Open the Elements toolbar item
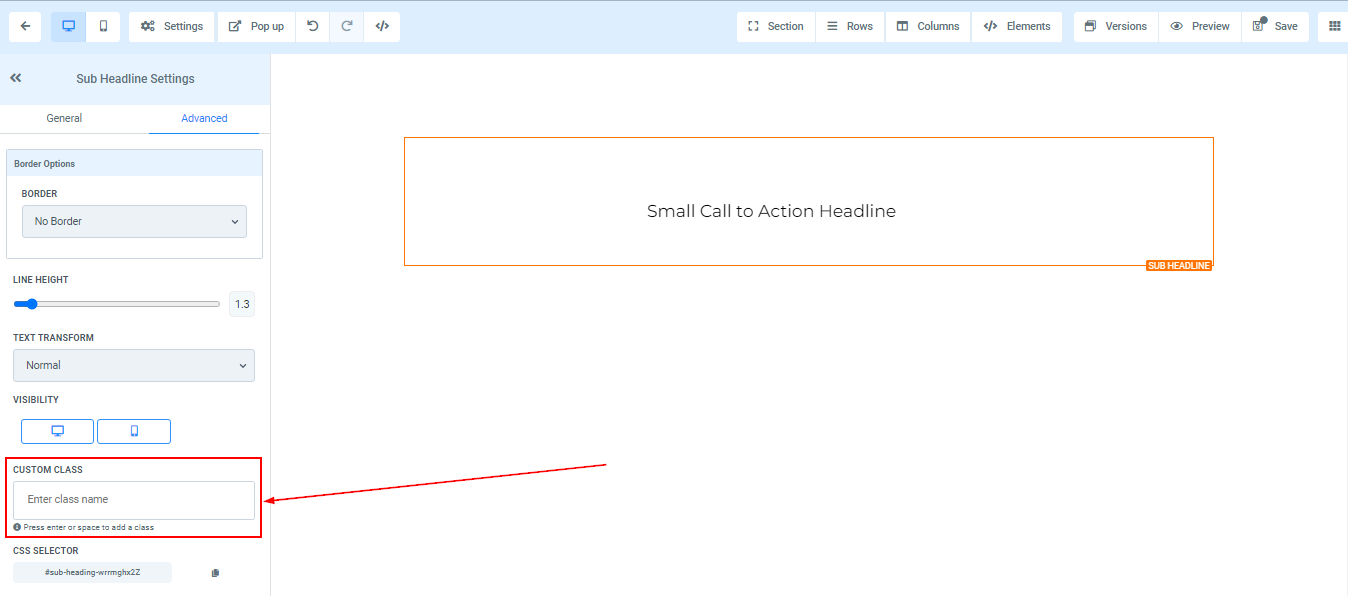 pyautogui.click(x=1017, y=26)
